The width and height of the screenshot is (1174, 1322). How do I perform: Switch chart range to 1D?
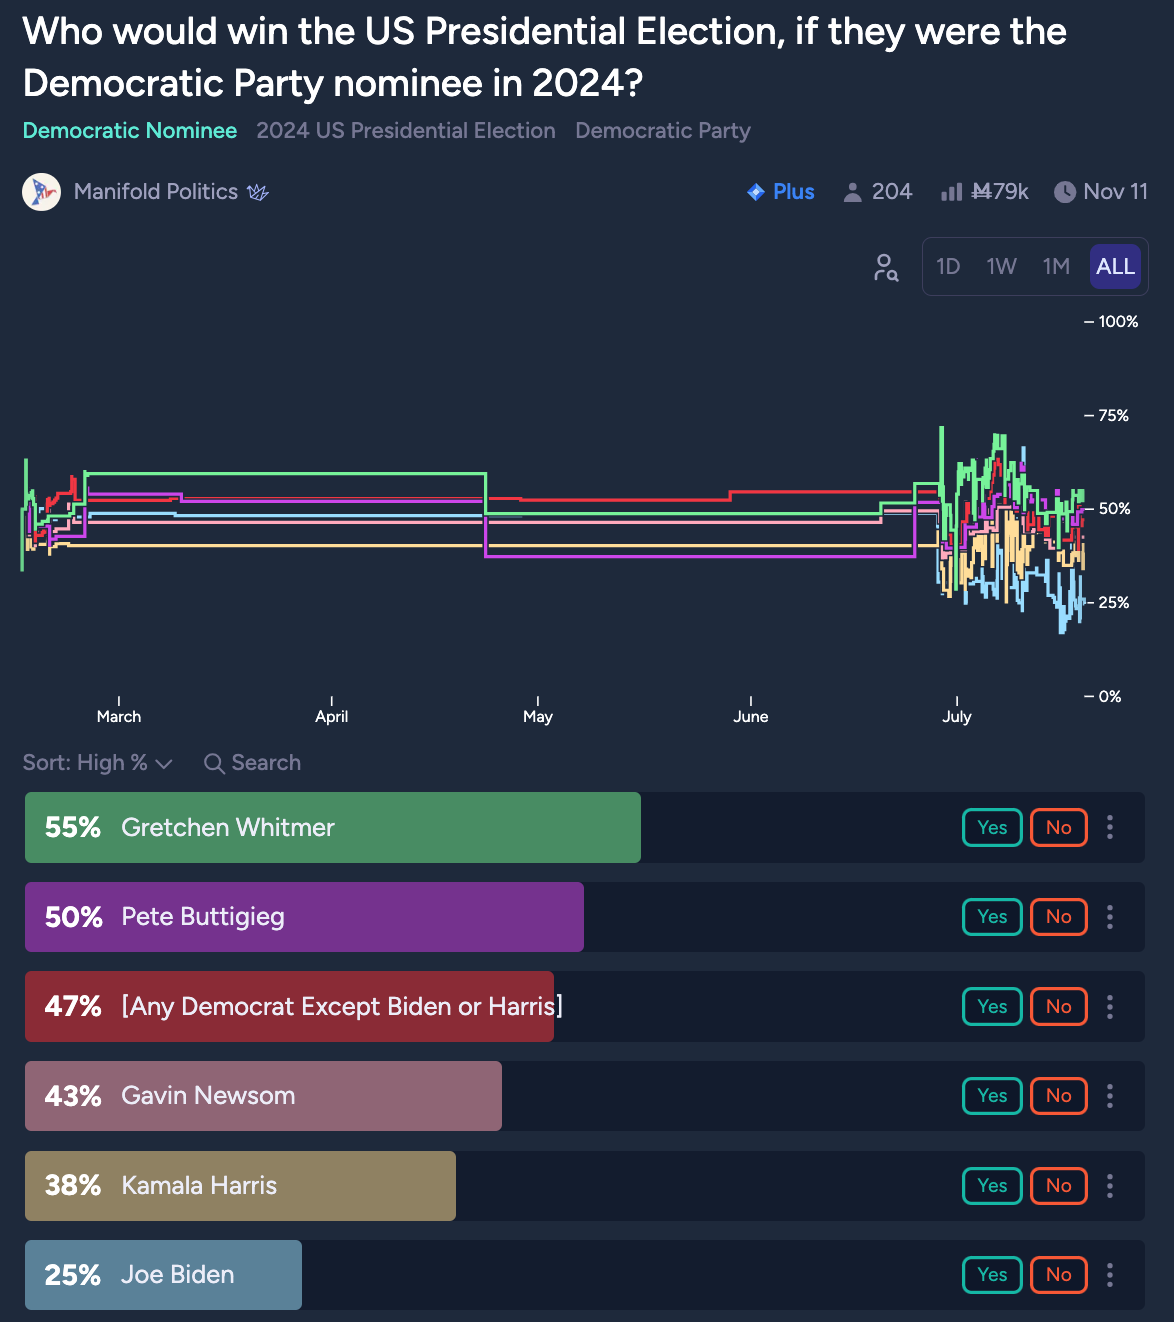pos(948,266)
